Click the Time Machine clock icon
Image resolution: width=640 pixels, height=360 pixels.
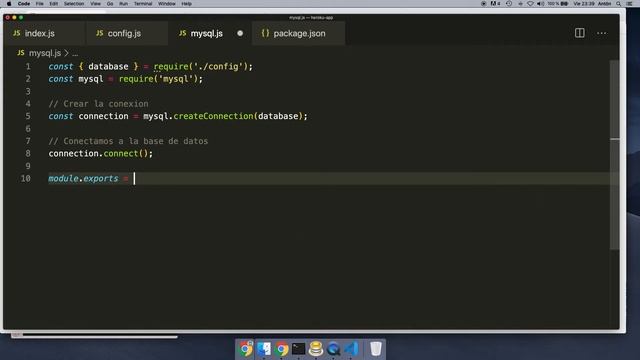pyautogui.click(x=509, y=4)
